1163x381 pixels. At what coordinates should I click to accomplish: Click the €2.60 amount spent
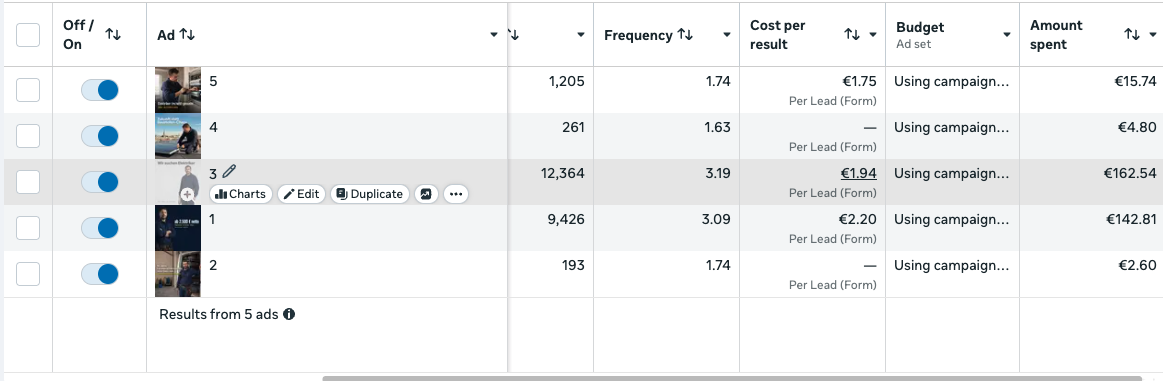[1137, 265]
